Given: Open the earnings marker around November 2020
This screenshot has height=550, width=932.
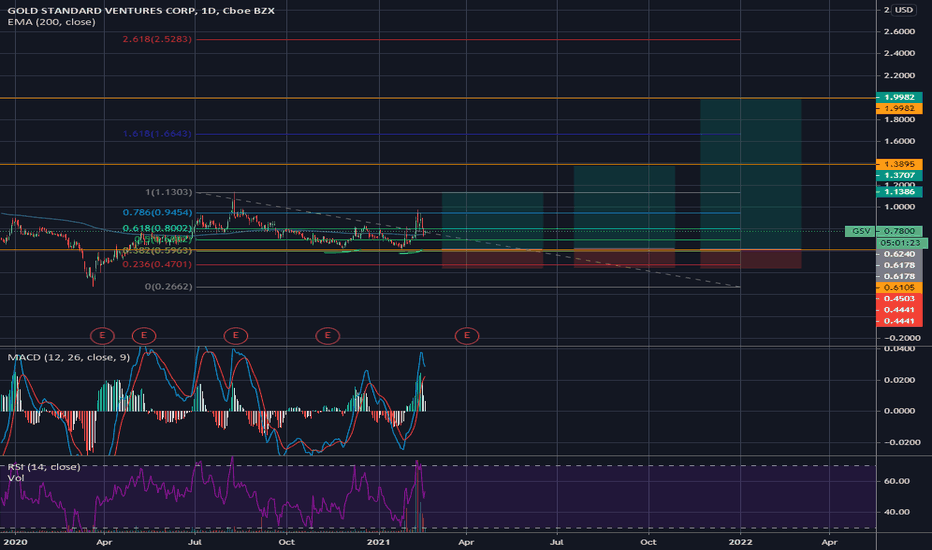Looking at the screenshot, I should [x=328, y=336].
